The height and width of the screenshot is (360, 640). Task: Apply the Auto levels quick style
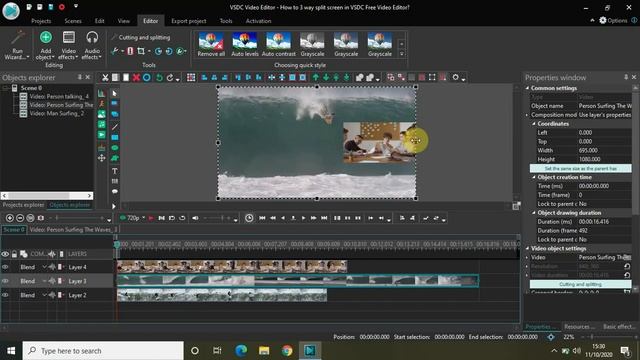pos(245,44)
